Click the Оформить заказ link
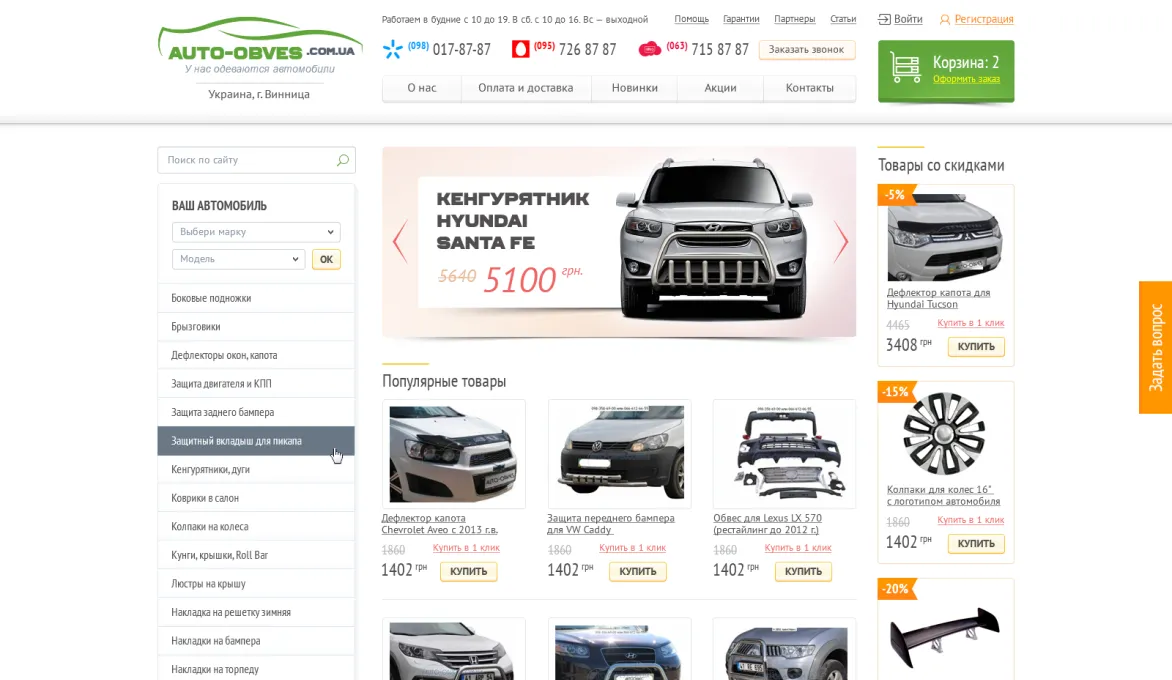The width and height of the screenshot is (1172, 680). (966, 79)
